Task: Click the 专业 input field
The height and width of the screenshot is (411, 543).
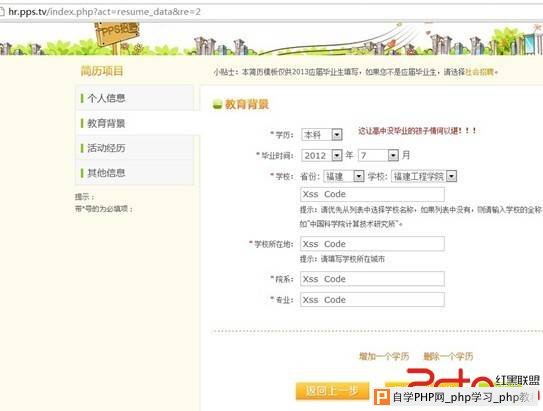Action: point(372,300)
